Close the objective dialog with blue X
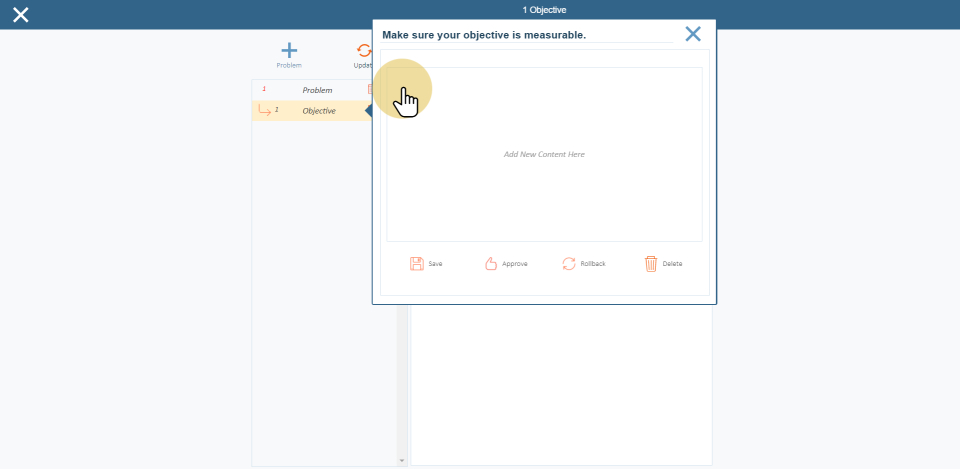This screenshot has width=960, height=469. tap(693, 34)
